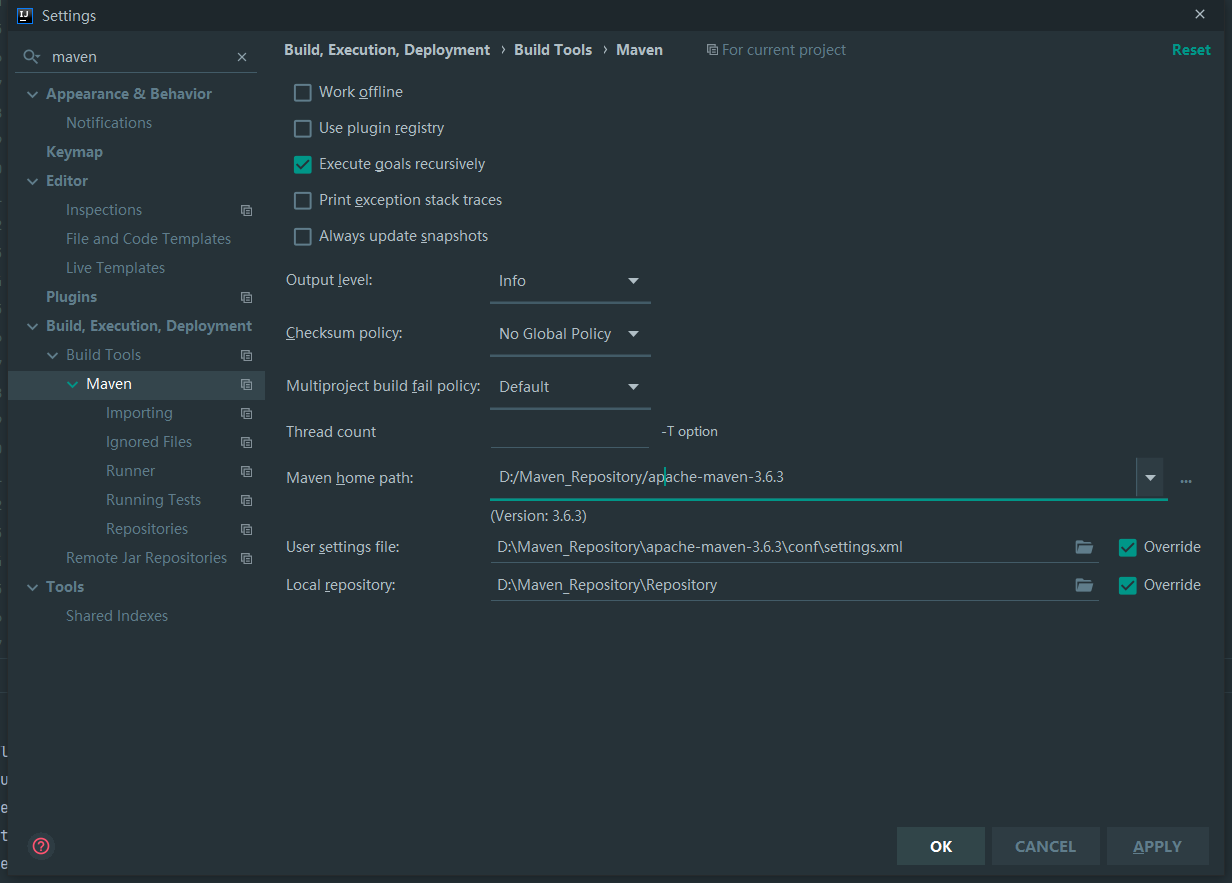Collapse the Maven tree node
This screenshot has height=883, width=1232.
coord(72,384)
